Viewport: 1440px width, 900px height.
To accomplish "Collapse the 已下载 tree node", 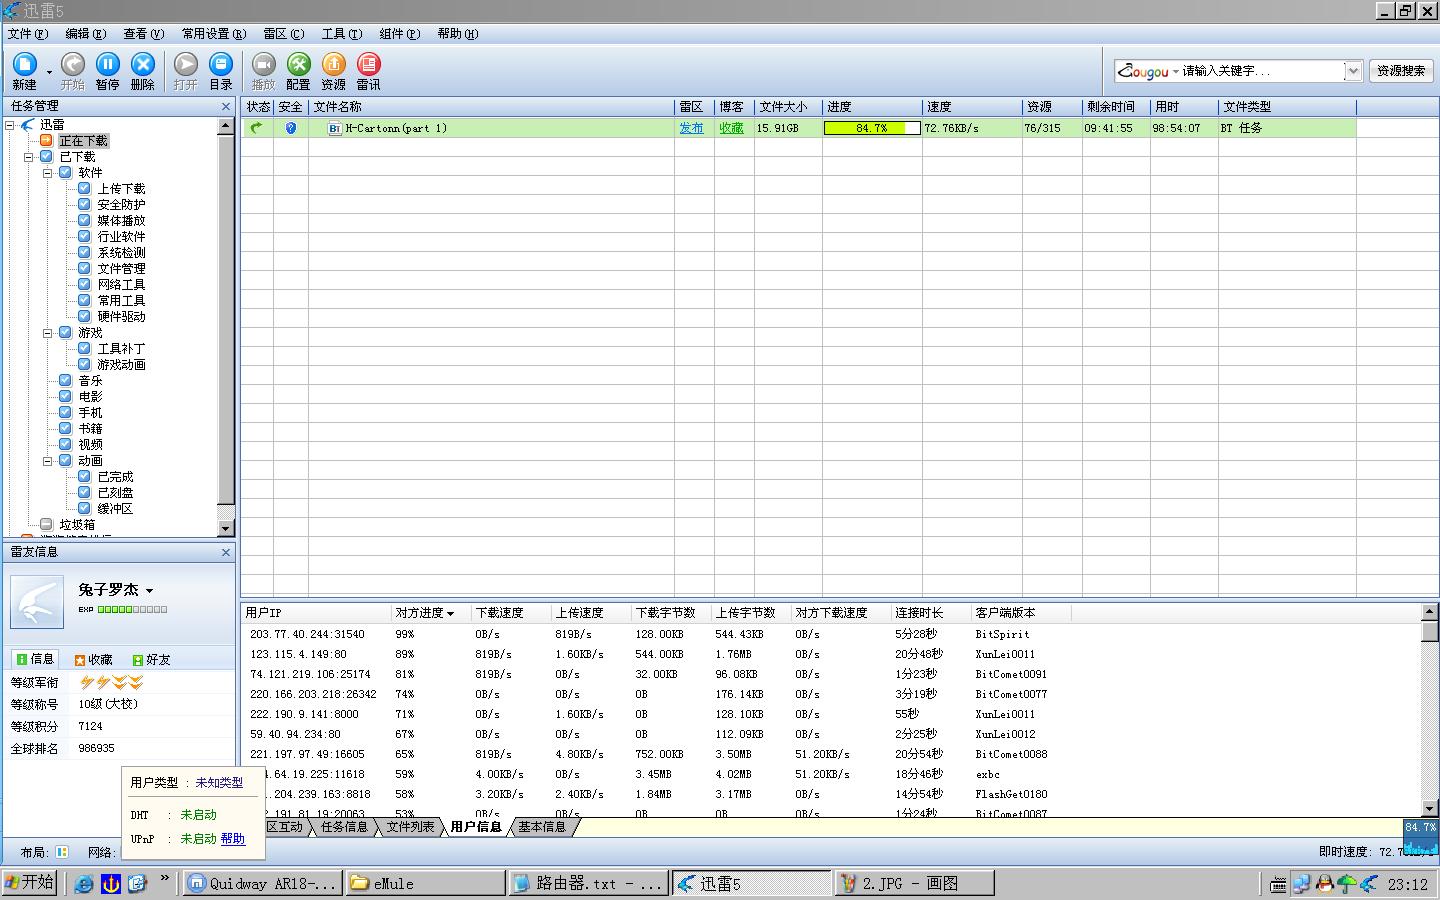I will click(28, 157).
